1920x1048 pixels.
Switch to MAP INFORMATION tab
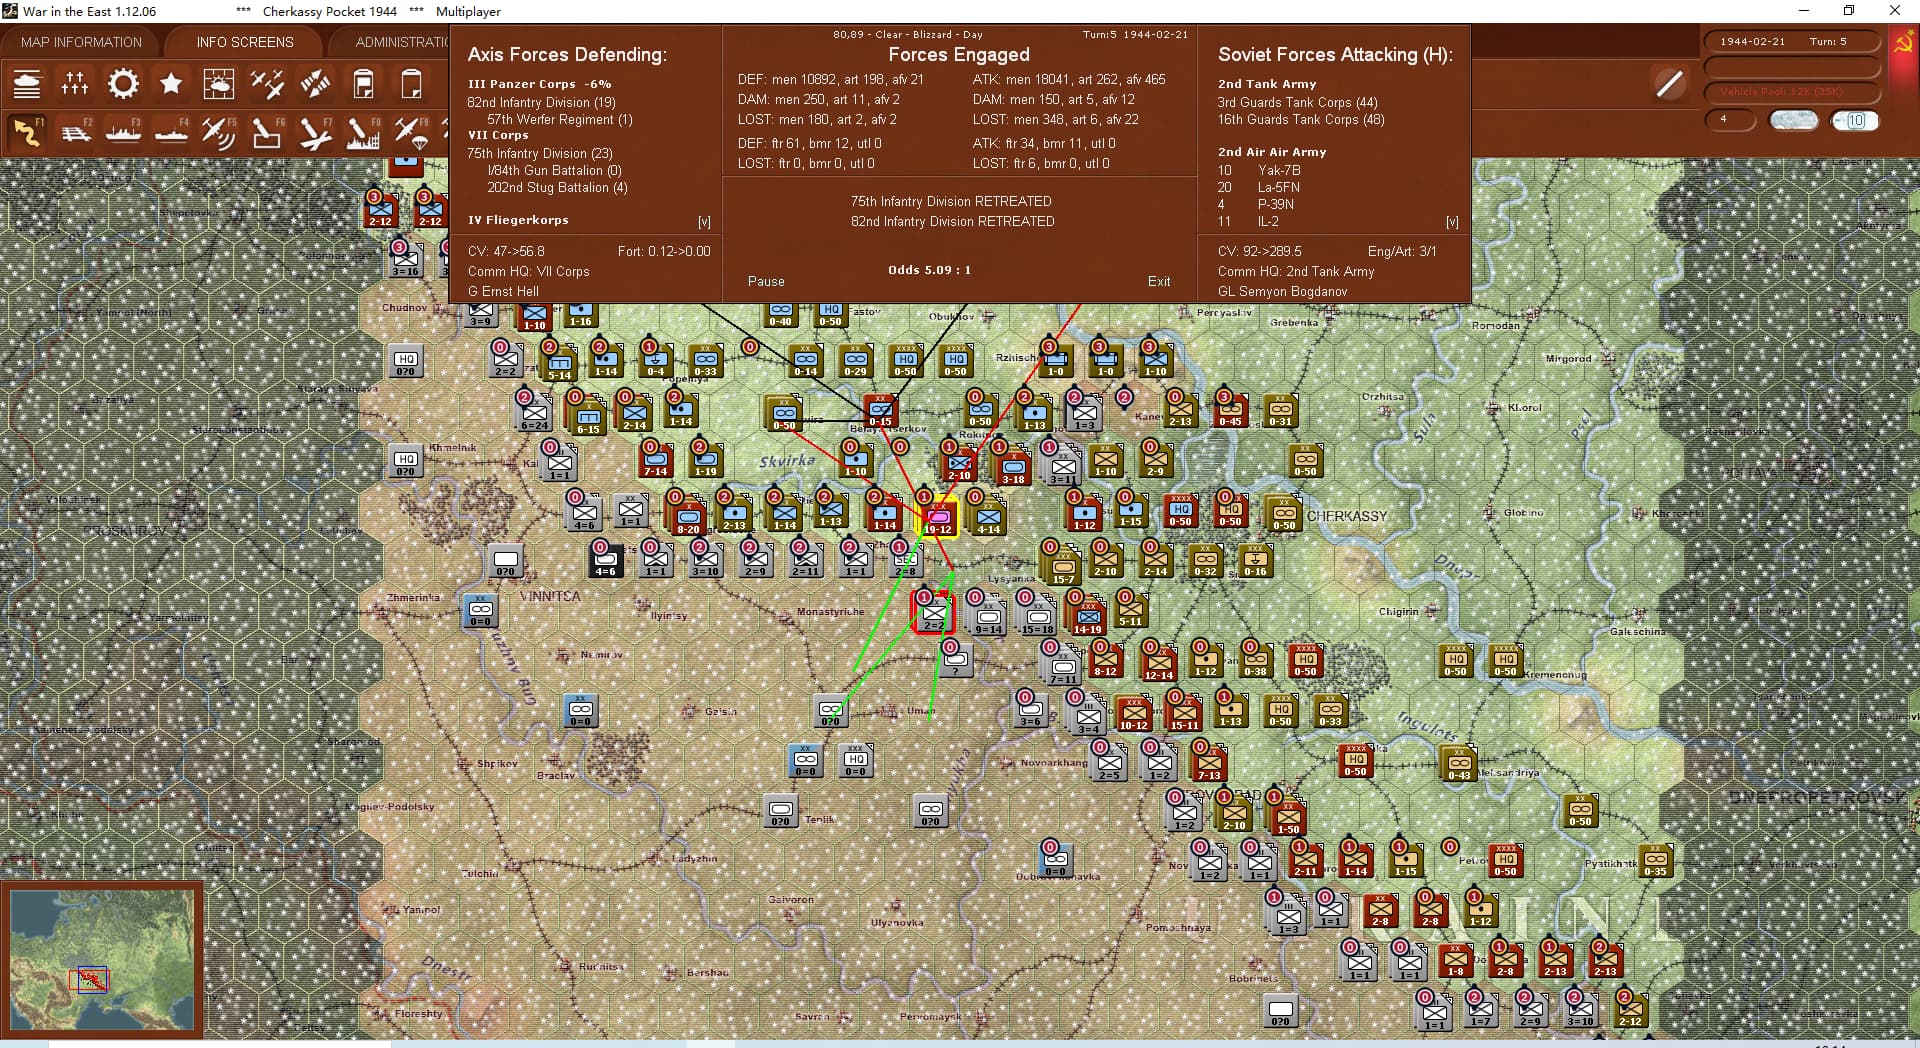click(81, 42)
